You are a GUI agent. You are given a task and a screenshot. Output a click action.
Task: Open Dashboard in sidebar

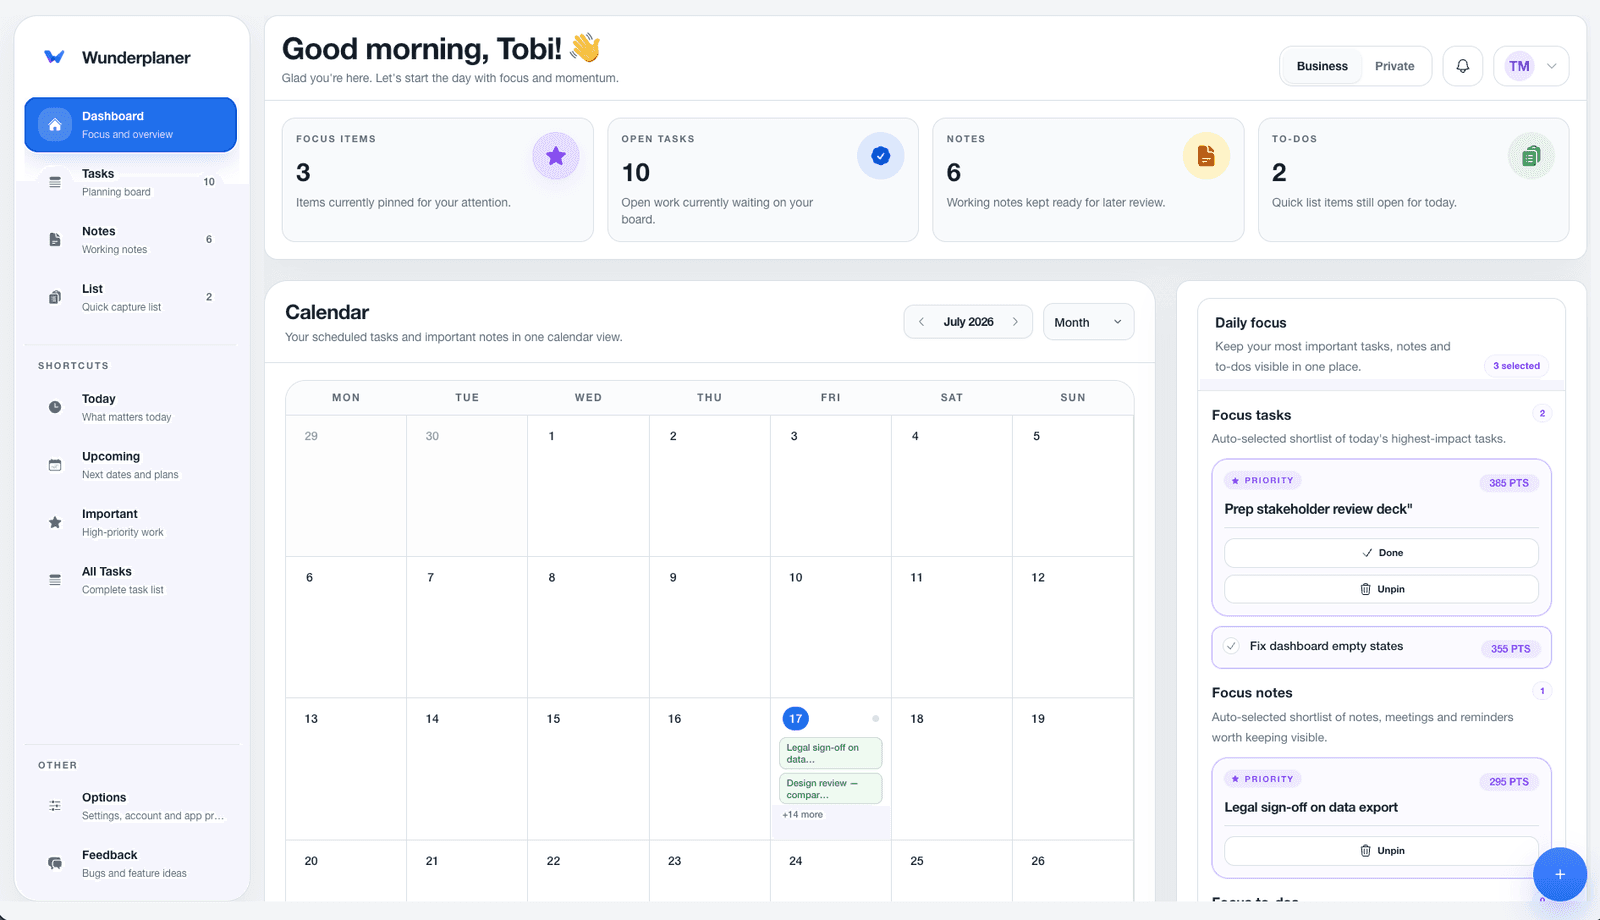[130, 125]
